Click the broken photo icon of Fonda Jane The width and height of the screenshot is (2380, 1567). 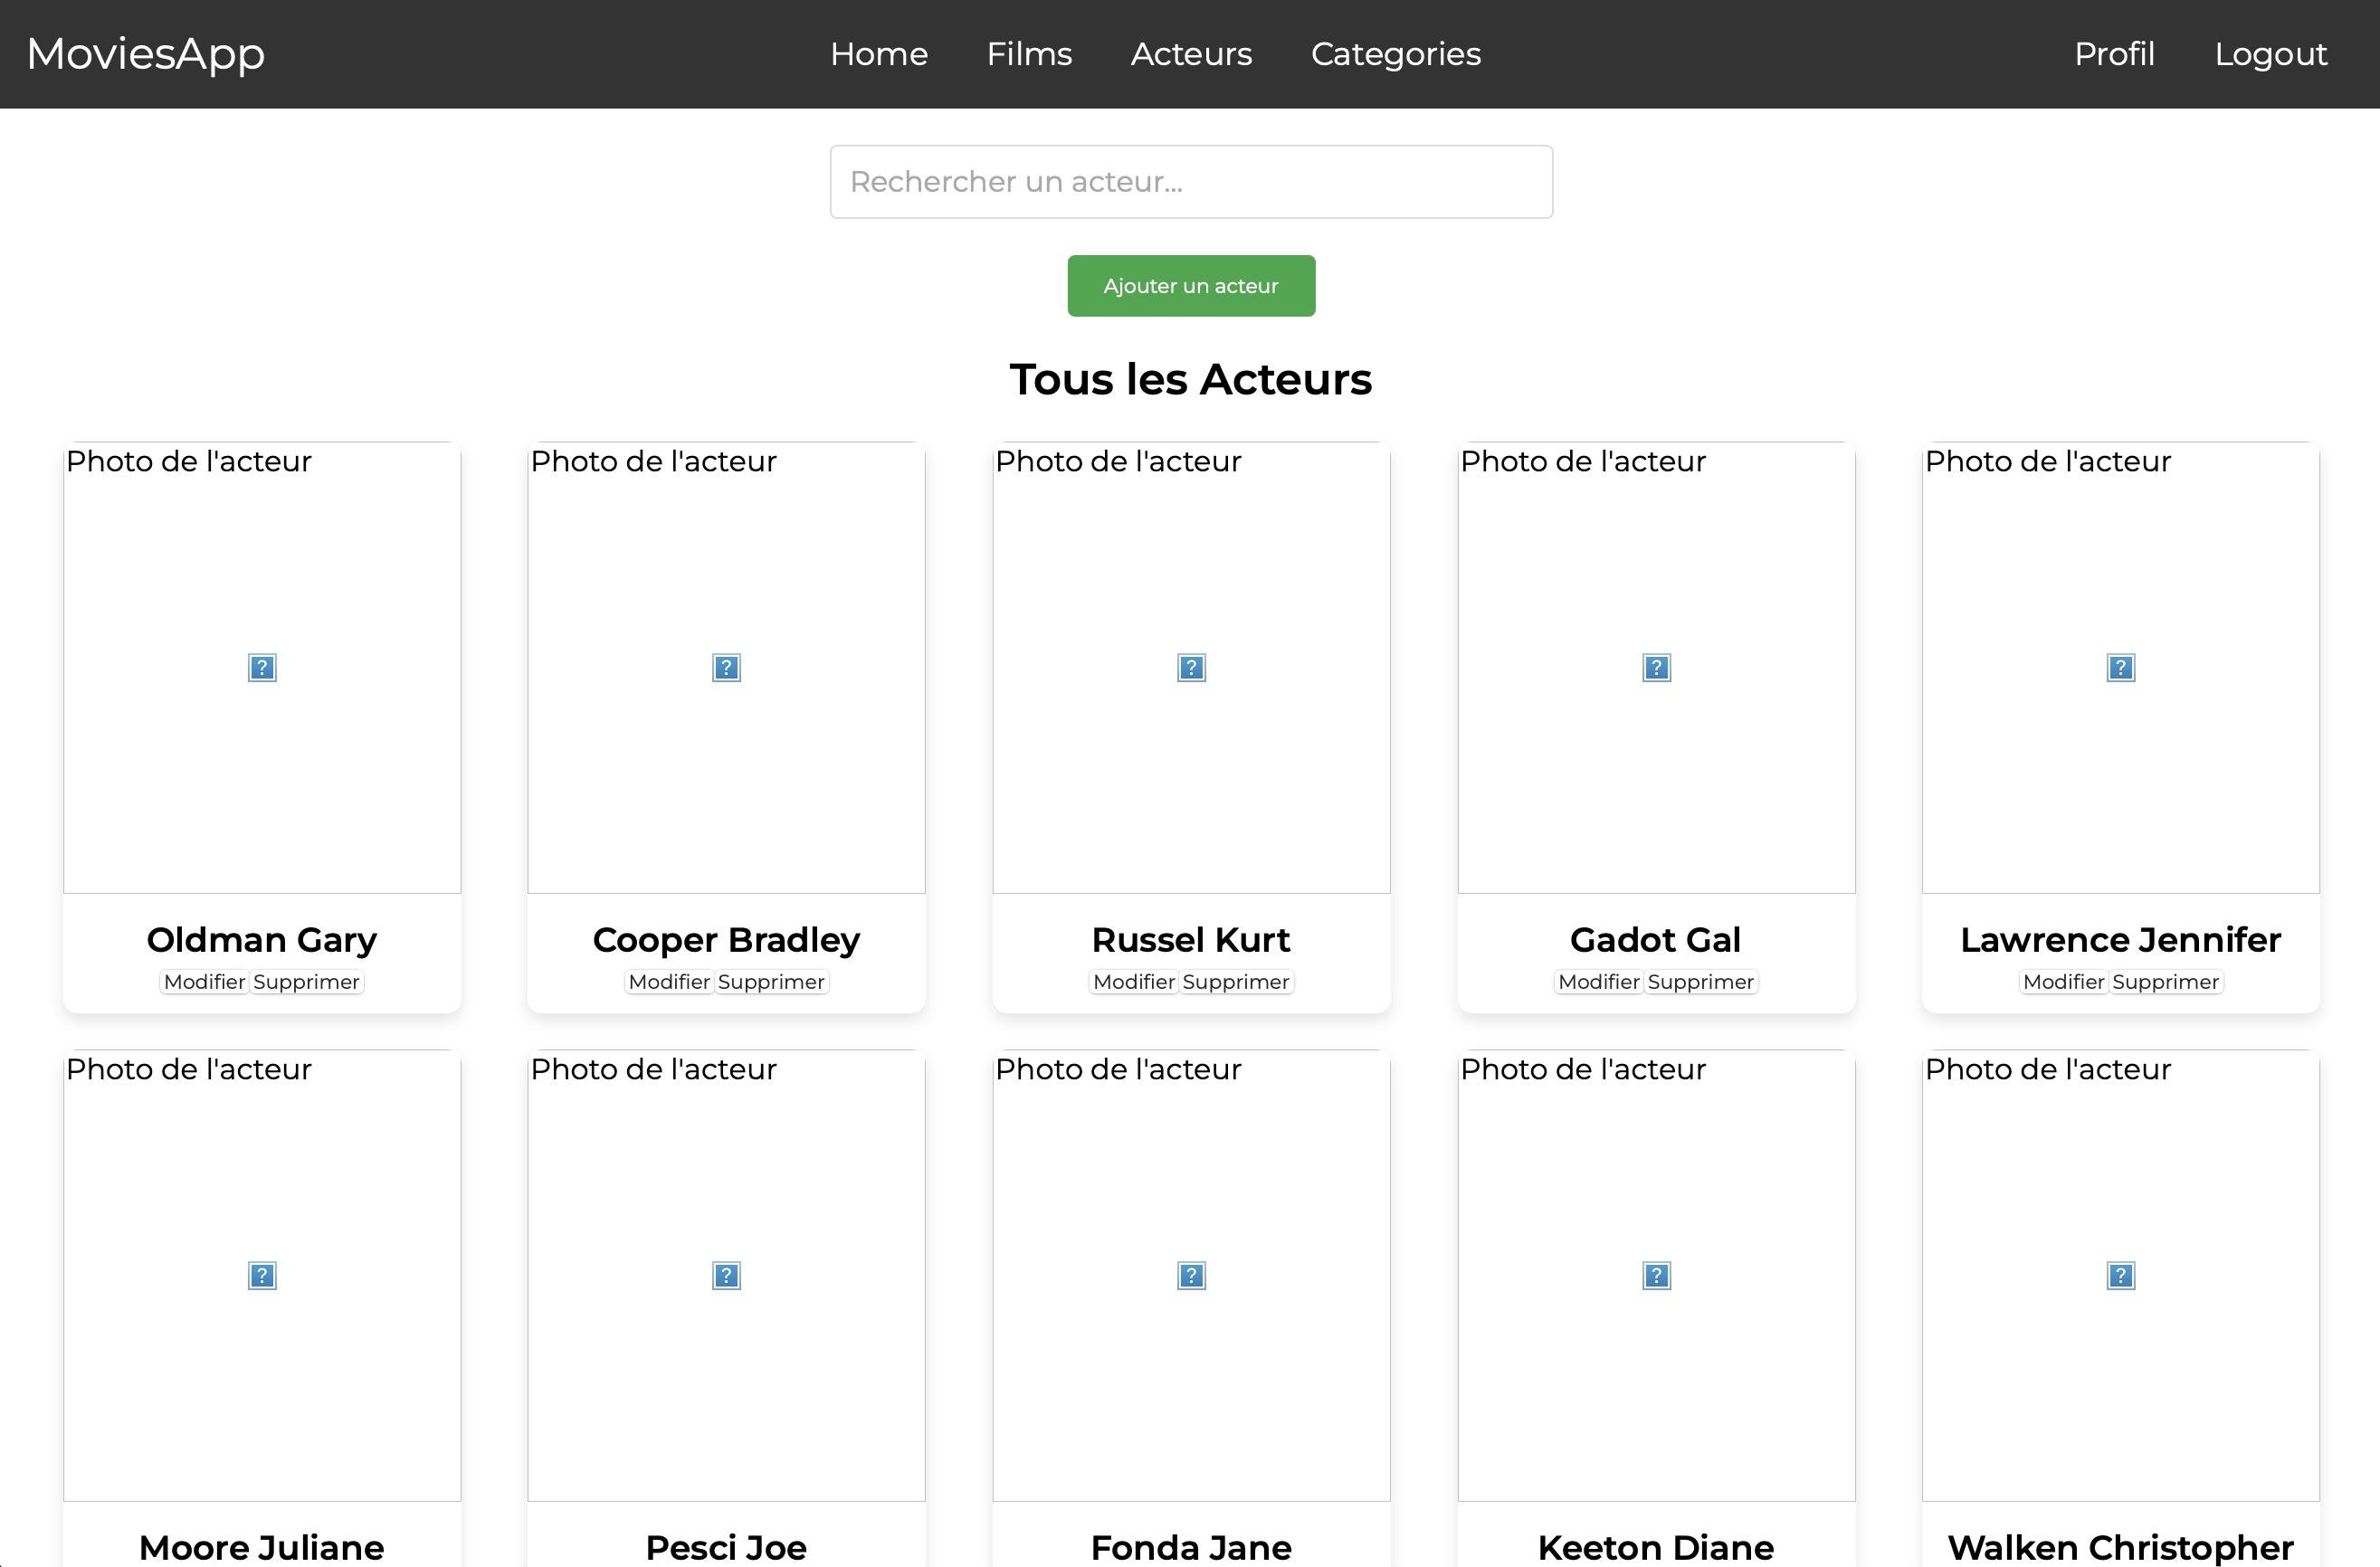(x=1191, y=1276)
